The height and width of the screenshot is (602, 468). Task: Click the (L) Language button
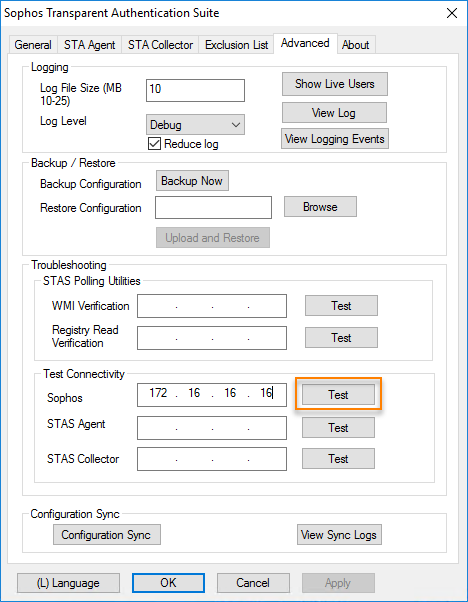tap(68, 583)
